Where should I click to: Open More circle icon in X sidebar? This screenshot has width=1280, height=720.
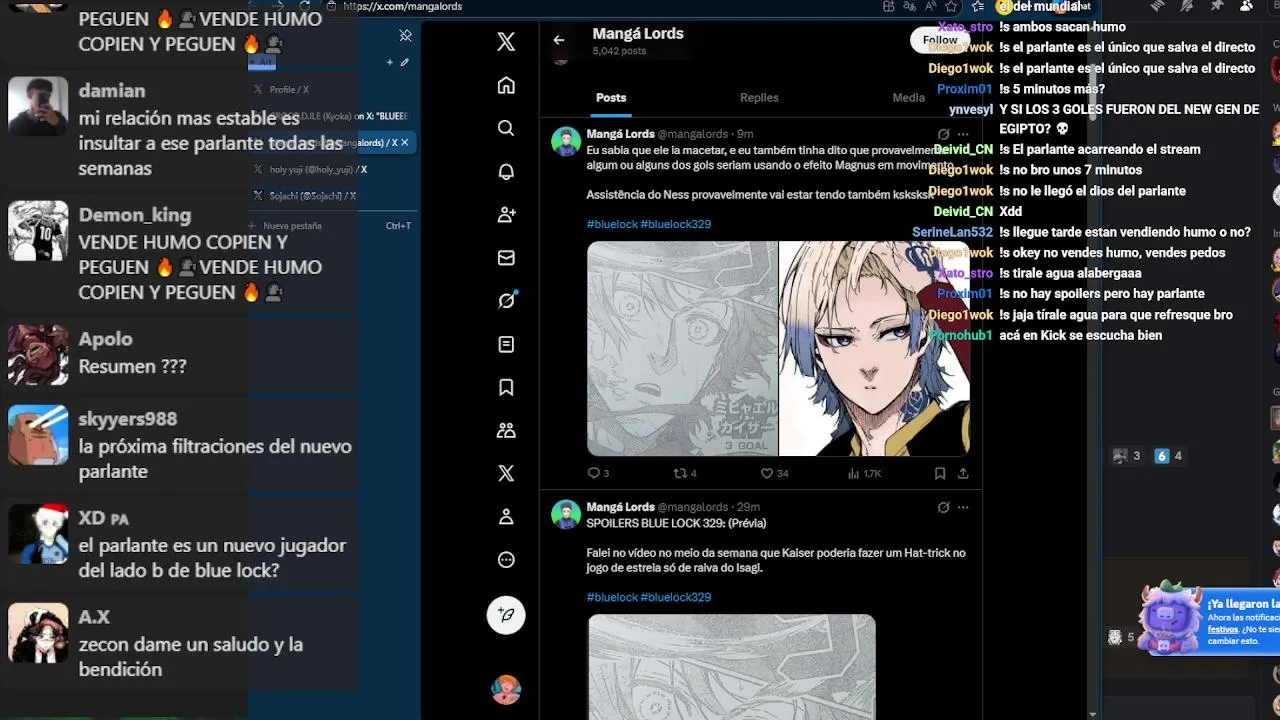[x=506, y=560]
